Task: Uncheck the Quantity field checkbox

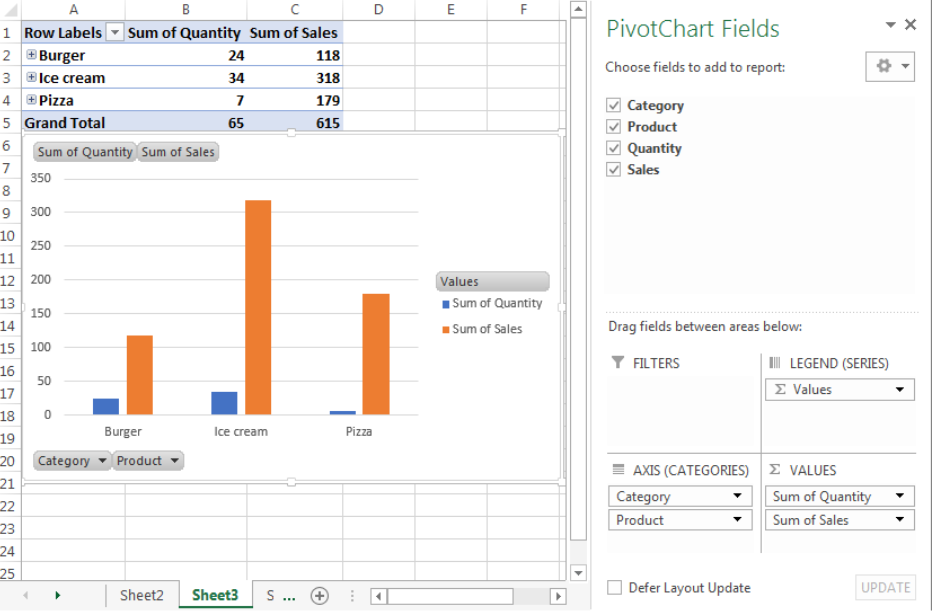Action: pos(613,147)
